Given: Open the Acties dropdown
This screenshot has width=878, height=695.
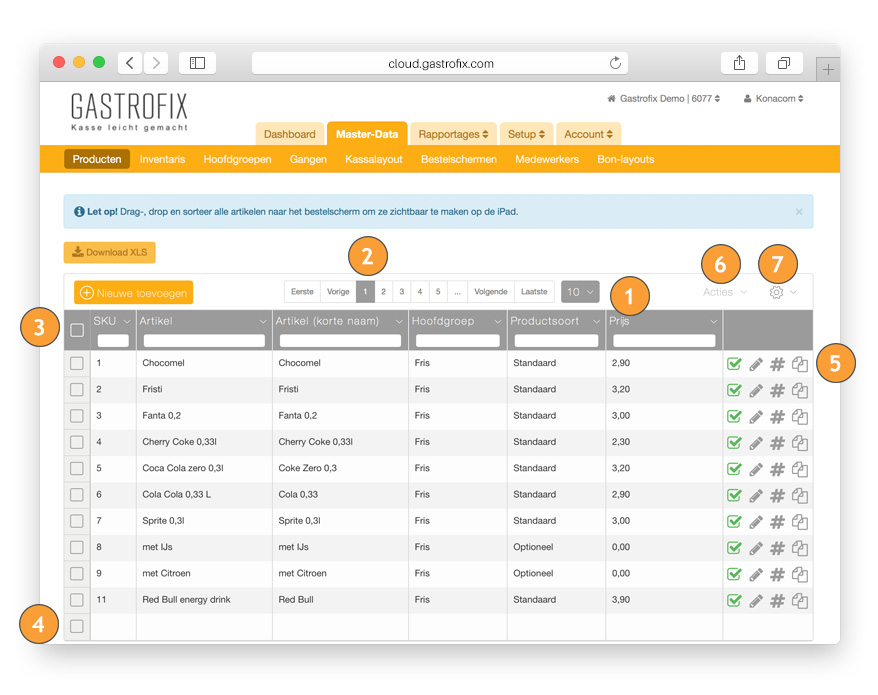Looking at the screenshot, I should 724,292.
